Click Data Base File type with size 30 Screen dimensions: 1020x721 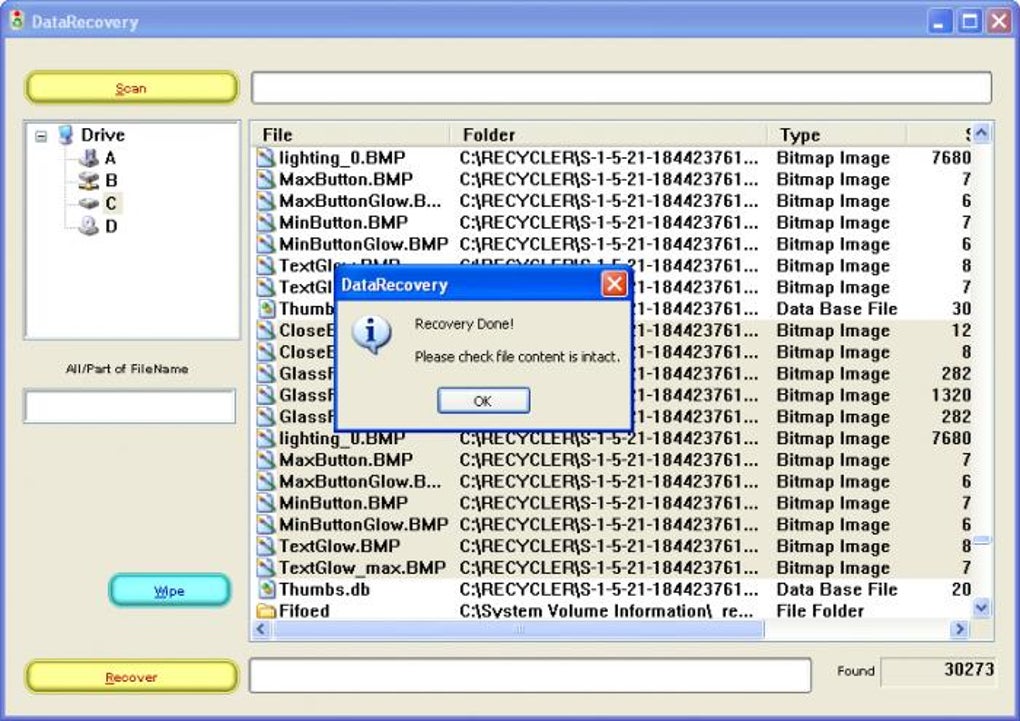click(837, 308)
